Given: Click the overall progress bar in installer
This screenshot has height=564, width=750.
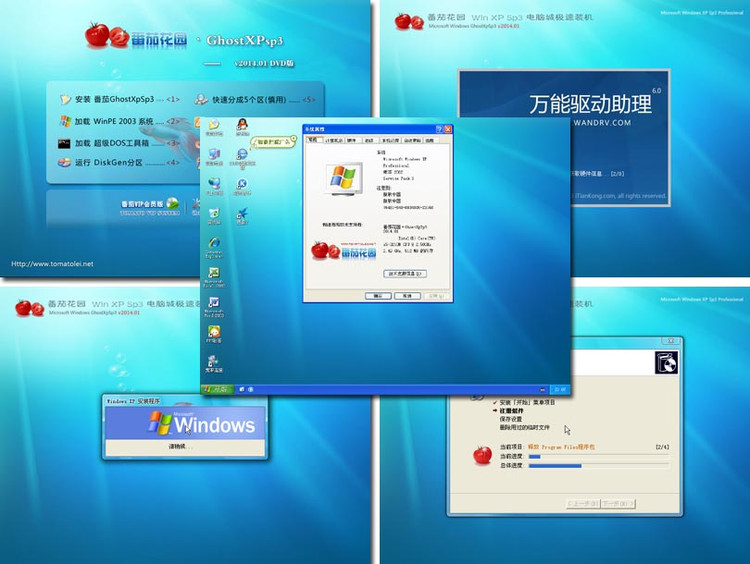Looking at the screenshot, I should pos(599,465).
